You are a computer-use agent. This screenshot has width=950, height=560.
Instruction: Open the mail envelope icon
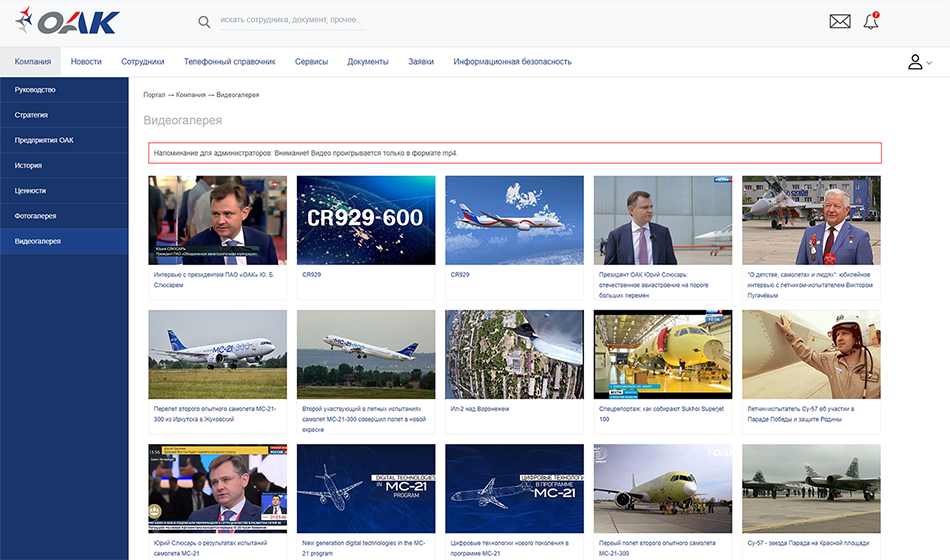tap(840, 21)
